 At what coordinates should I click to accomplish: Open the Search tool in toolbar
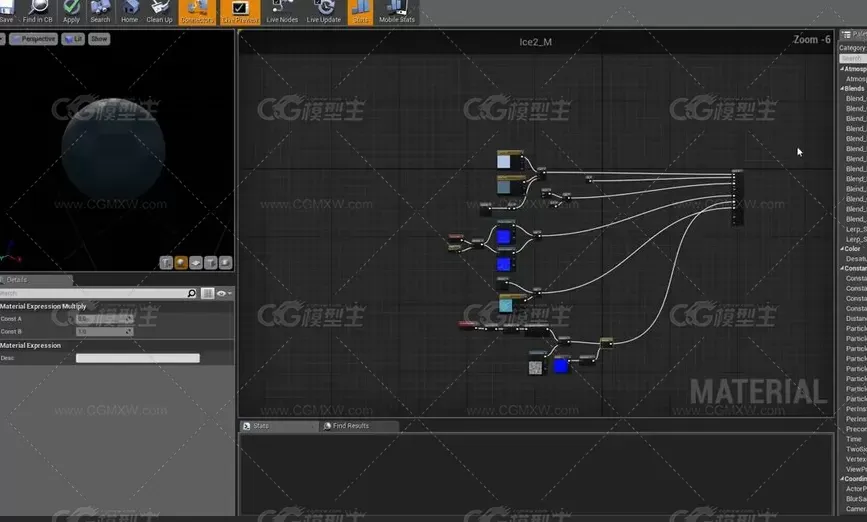click(x=100, y=12)
